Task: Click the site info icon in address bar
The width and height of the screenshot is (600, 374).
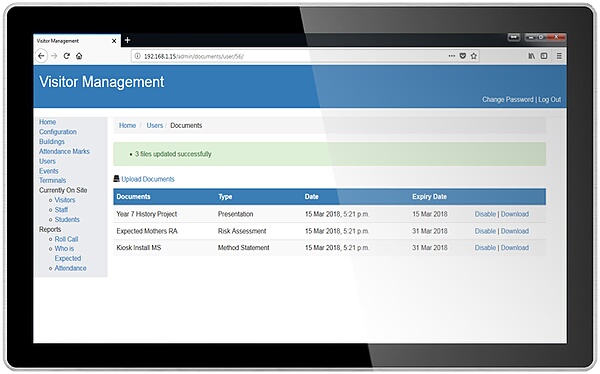Action: coord(137,56)
